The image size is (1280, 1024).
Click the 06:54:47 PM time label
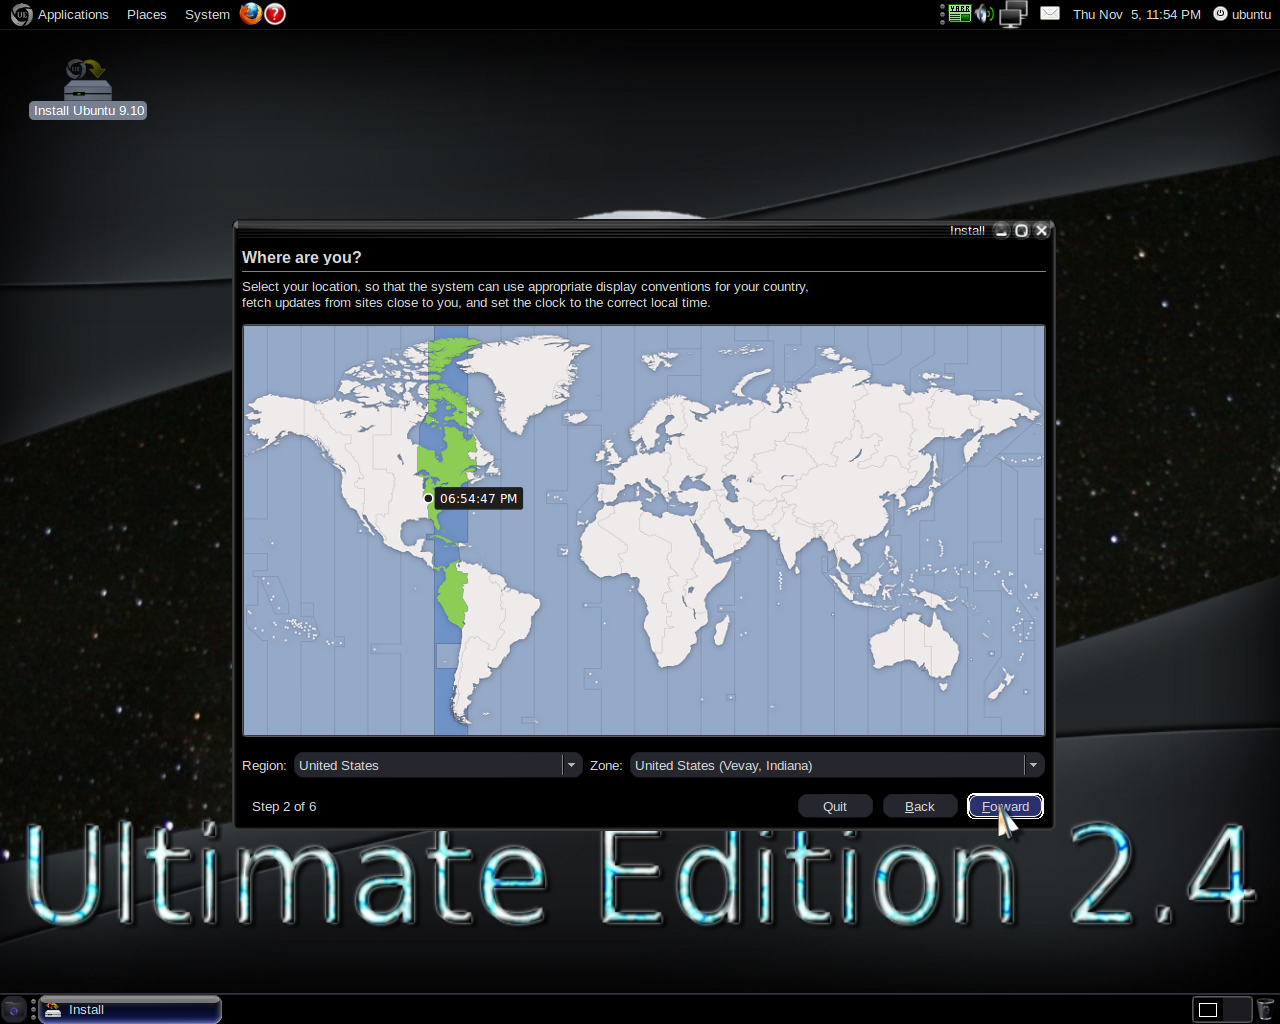(479, 498)
